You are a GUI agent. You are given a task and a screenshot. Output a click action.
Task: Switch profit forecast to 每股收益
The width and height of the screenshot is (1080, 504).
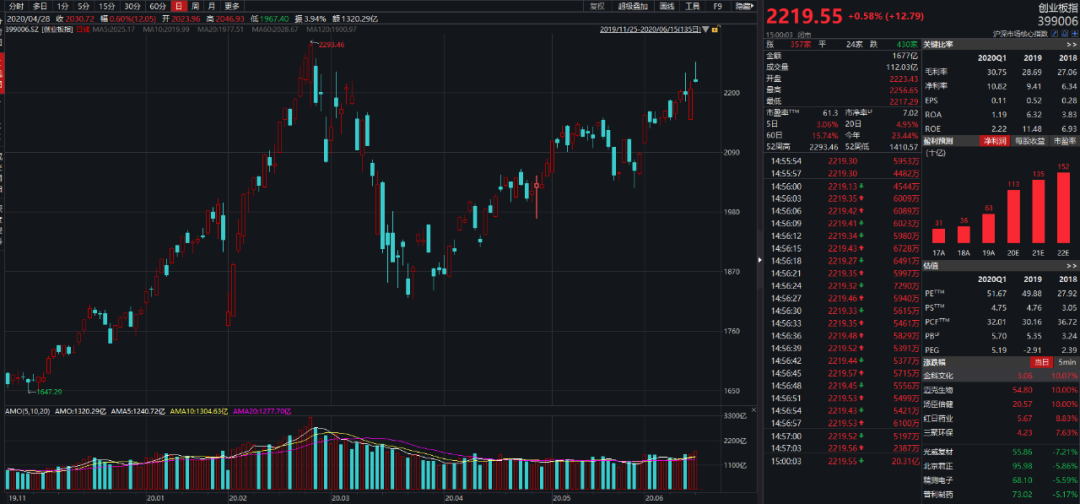pos(1033,142)
